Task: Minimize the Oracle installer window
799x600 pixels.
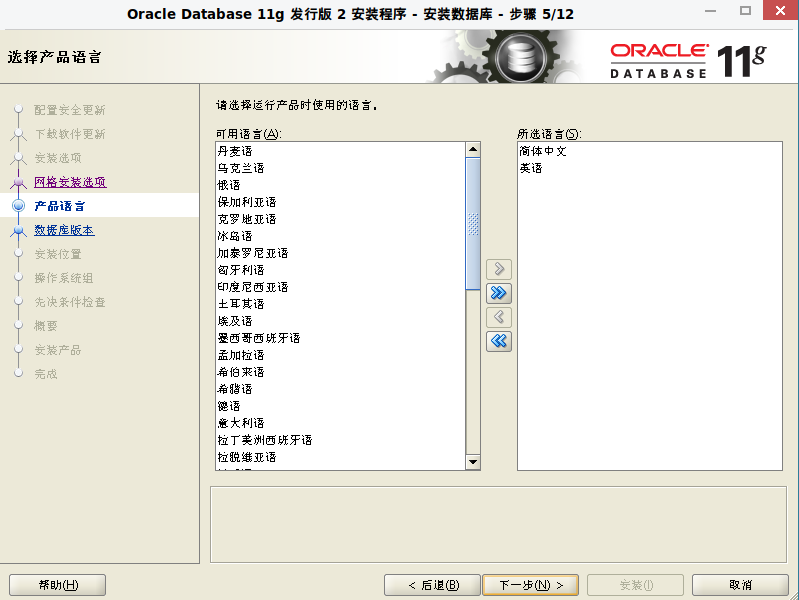Action: click(x=710, y=11)
